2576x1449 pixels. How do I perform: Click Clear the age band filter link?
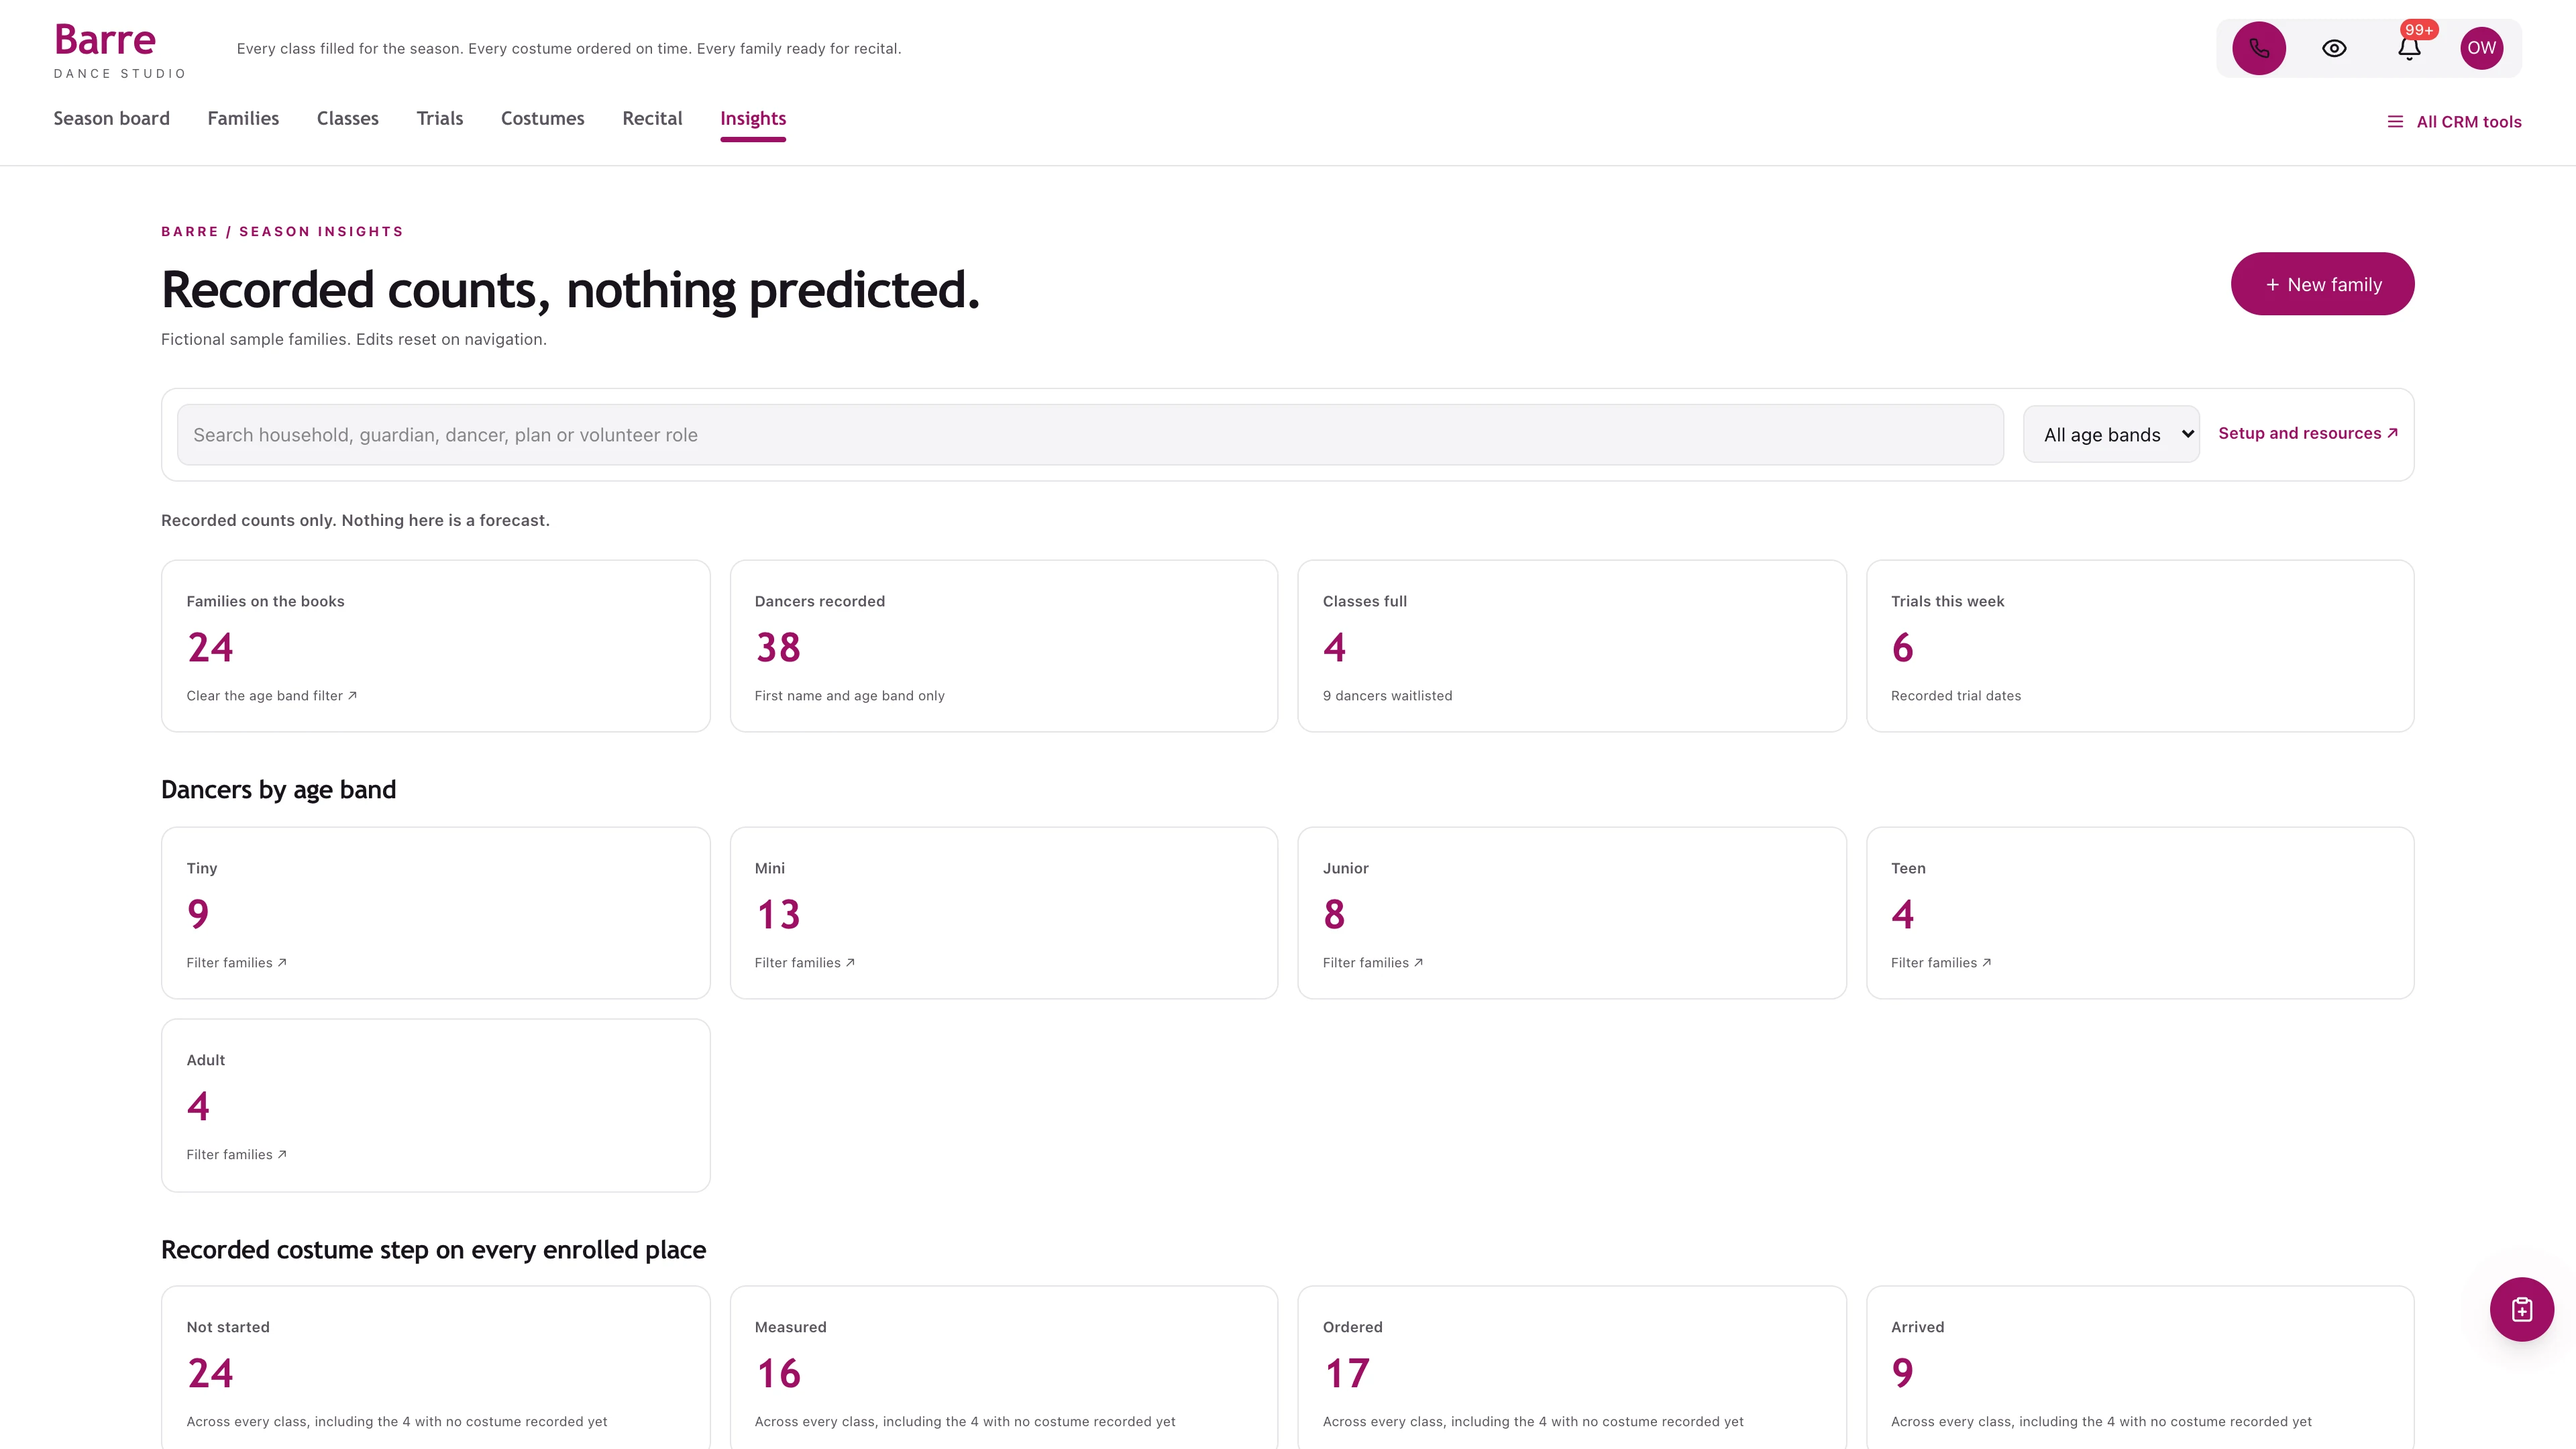272,696
